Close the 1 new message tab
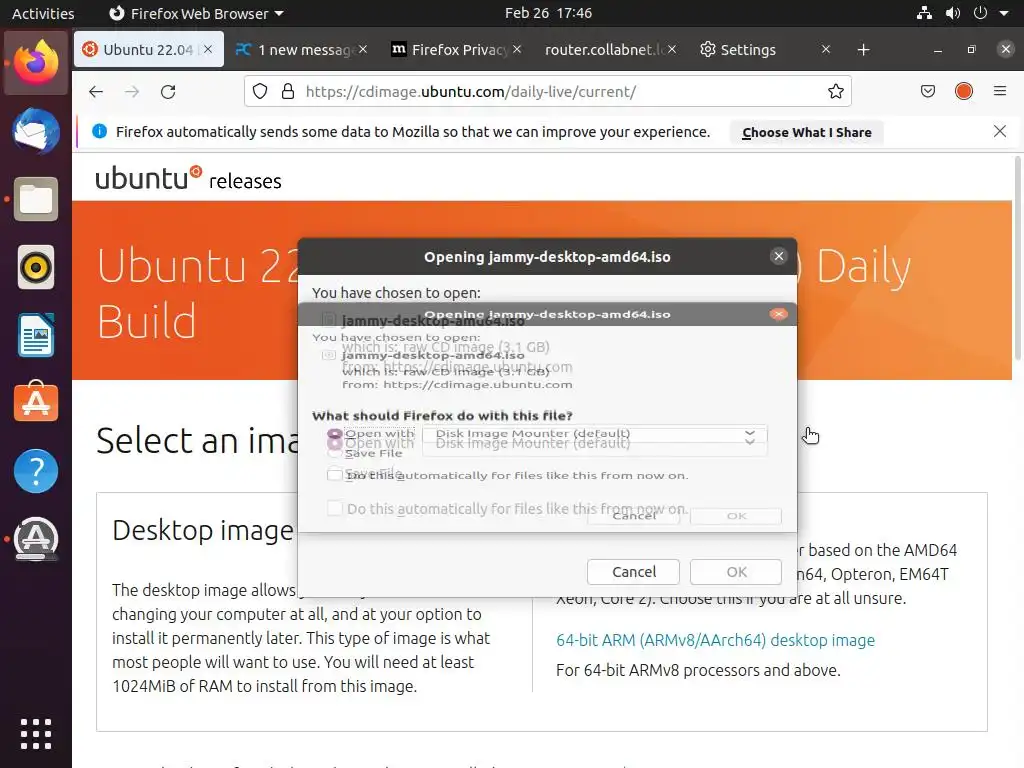Screen dimensions: 1024x768 pos(363,49)
